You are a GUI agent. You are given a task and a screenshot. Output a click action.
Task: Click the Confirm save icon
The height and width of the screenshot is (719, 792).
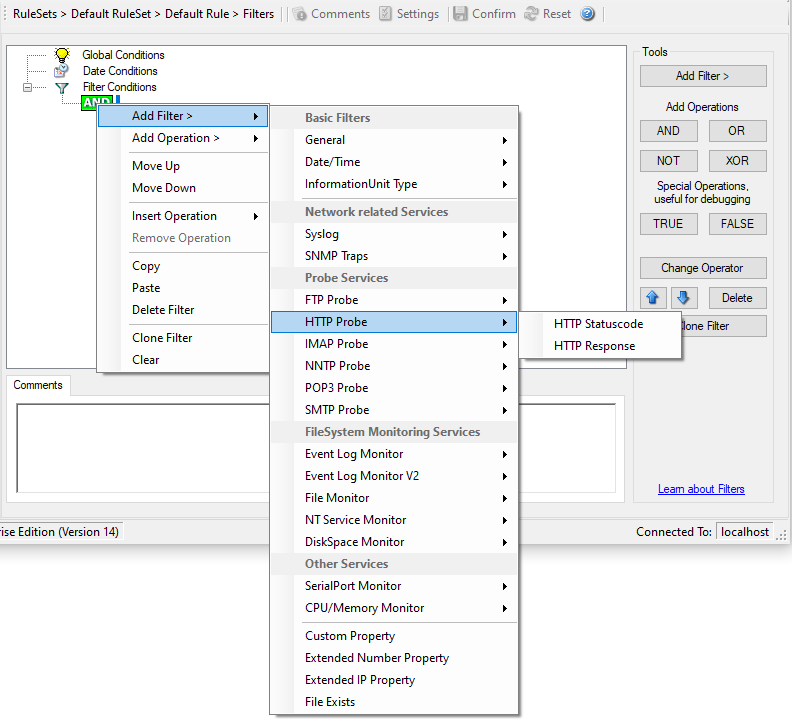coord(460,14)
